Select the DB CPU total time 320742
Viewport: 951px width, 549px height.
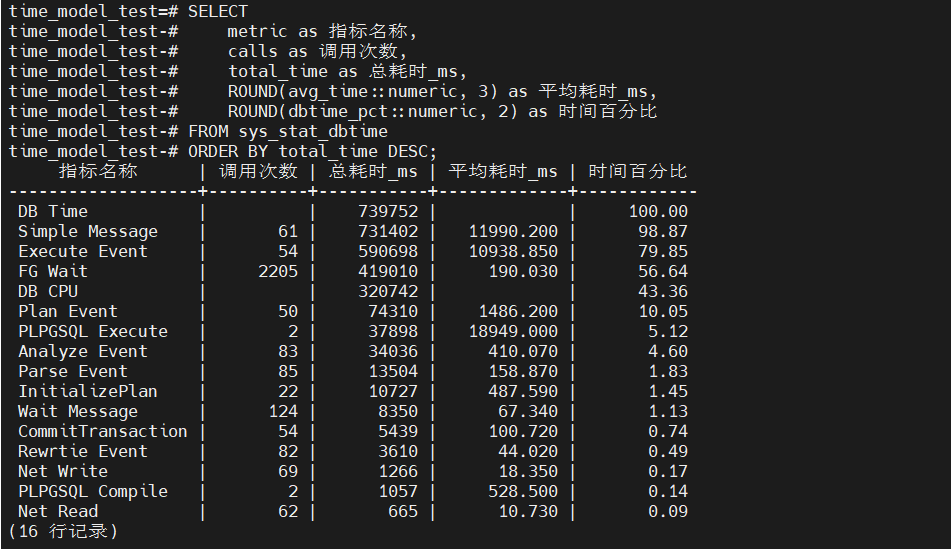[387, 291]
